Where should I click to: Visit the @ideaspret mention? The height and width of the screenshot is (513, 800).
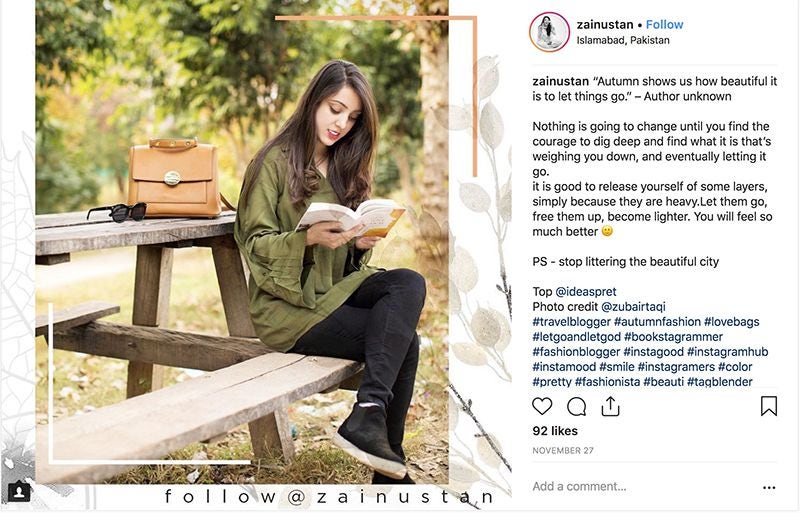click(586, 291)
